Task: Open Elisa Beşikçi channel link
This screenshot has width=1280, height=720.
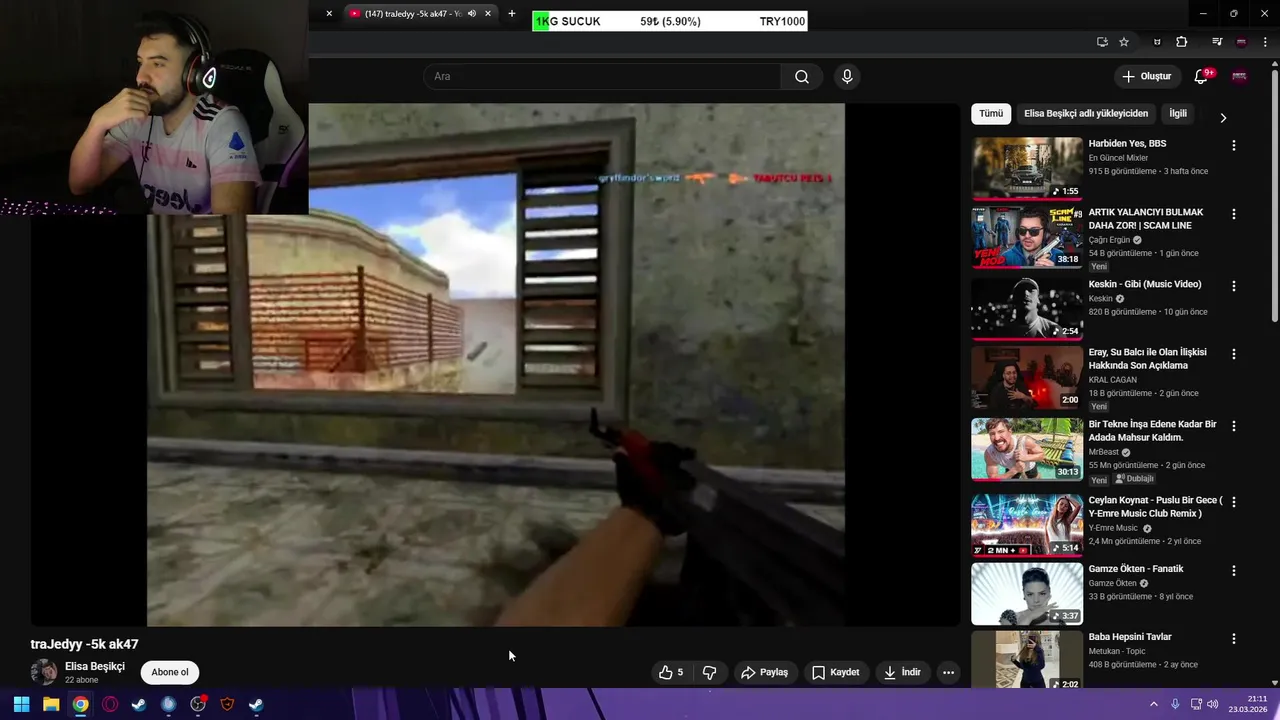Action: [x=95, y=666]
